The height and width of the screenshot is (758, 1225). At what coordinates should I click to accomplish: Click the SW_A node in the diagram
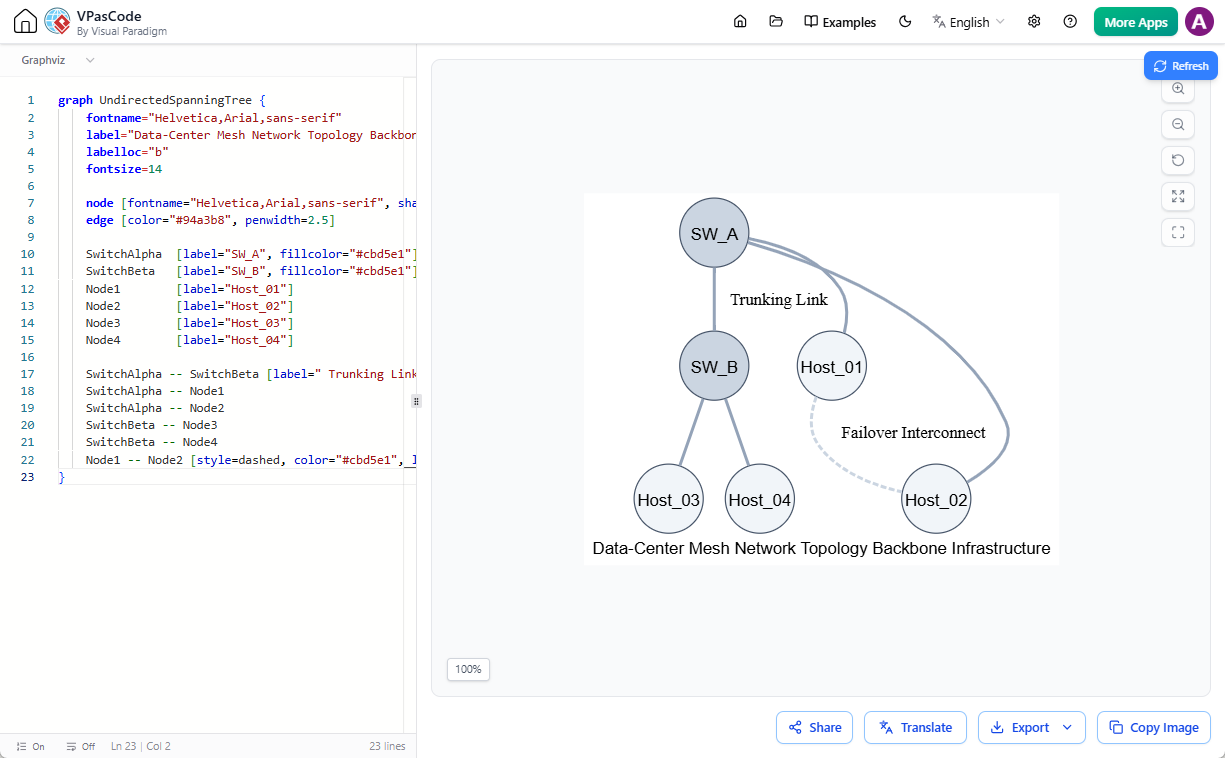714,233
